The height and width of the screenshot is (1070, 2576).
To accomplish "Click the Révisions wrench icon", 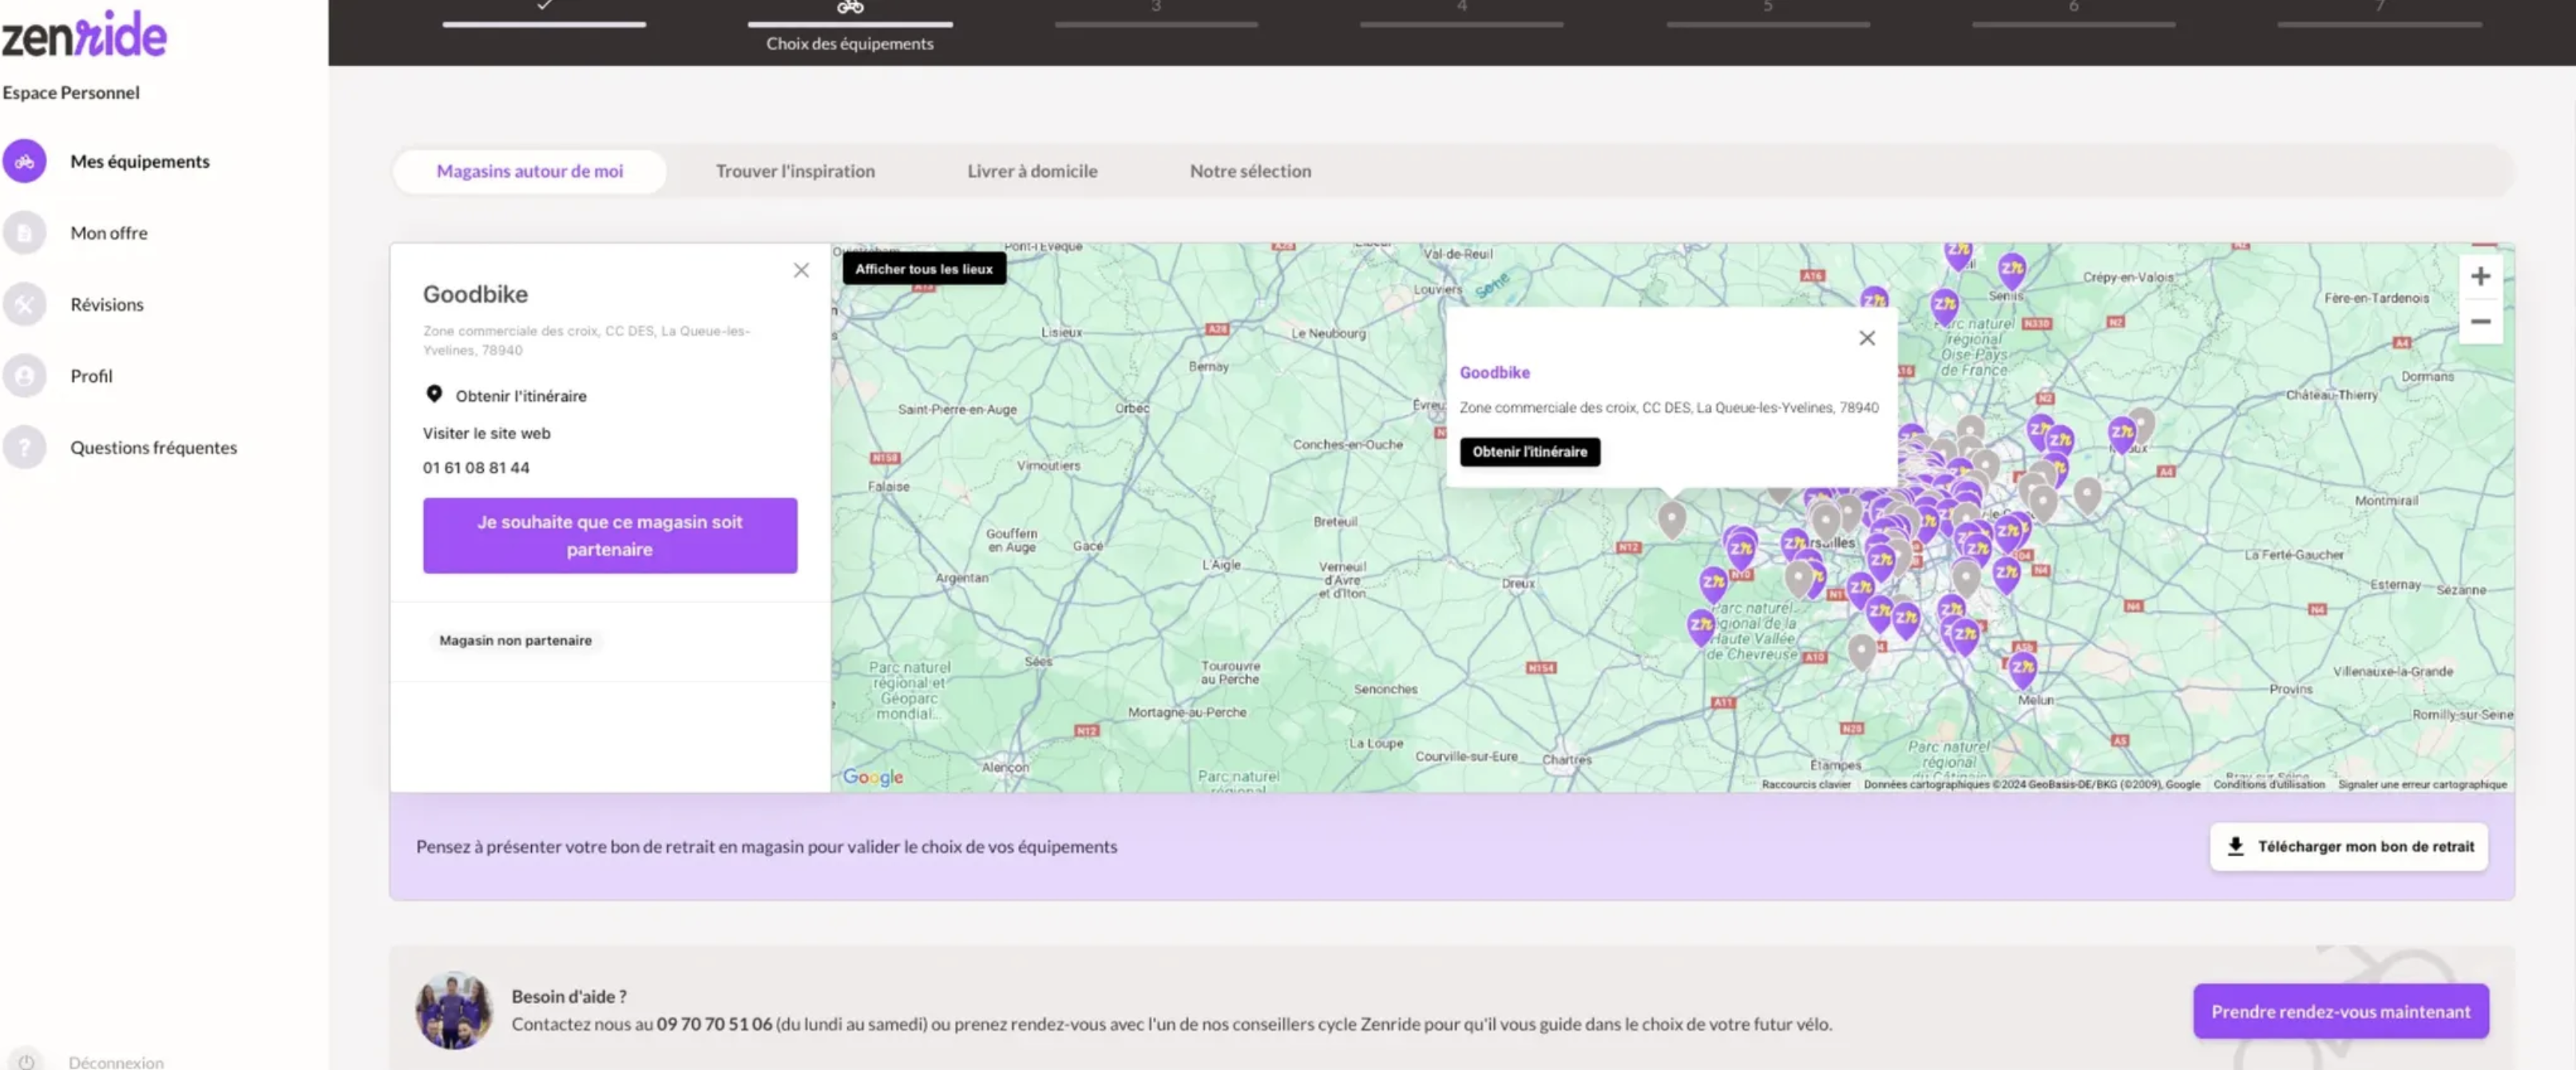I will pos(24,304).
